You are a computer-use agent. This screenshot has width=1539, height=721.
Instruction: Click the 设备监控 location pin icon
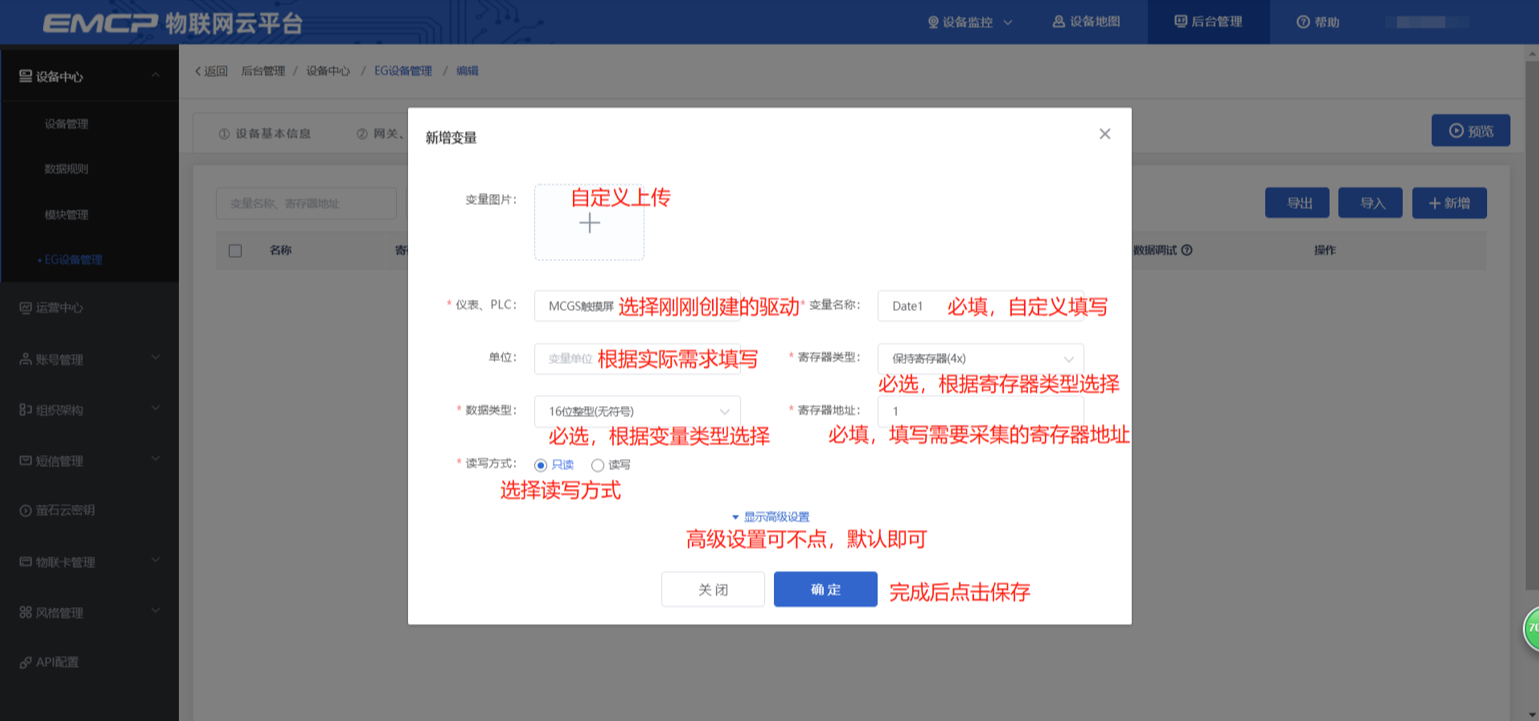tap(933, 22)
